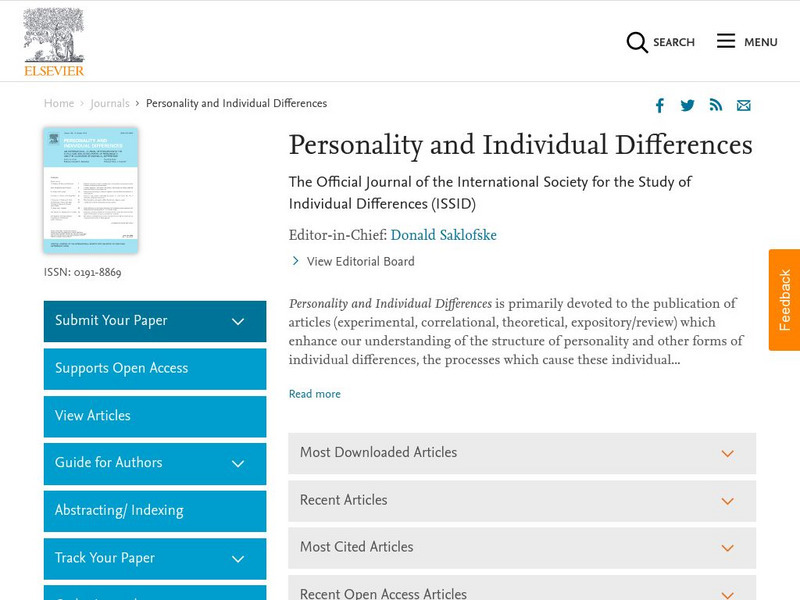This screenshot has width=800, height=600.
Task: Click the MENU label in header
Action: (x=761, y=42)
